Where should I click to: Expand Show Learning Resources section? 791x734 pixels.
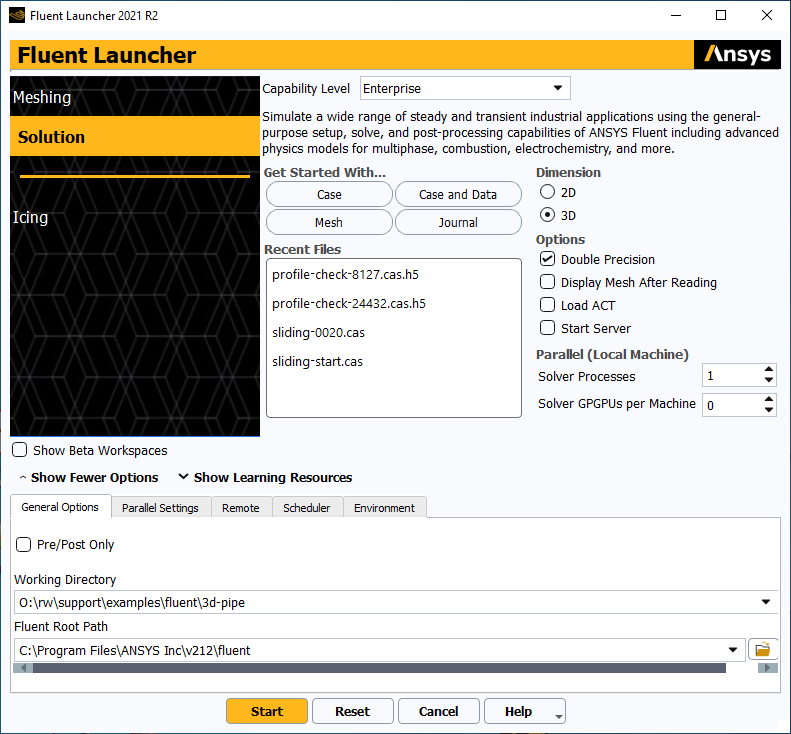coord(265,478)
